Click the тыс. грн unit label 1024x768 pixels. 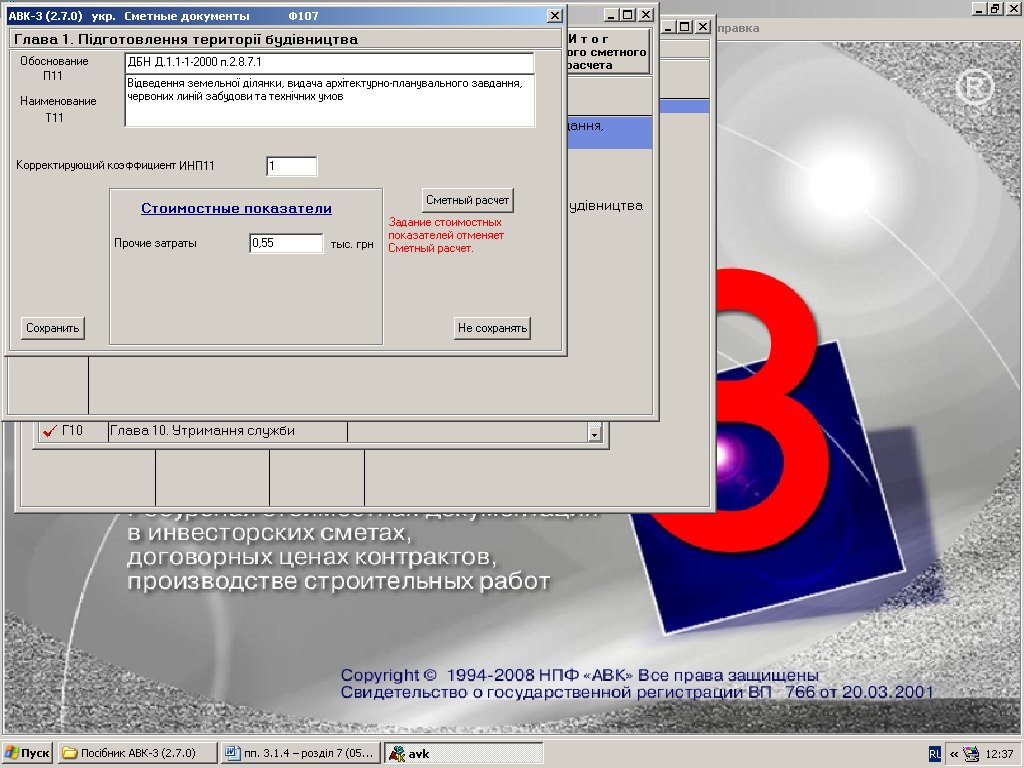point(352,244)
